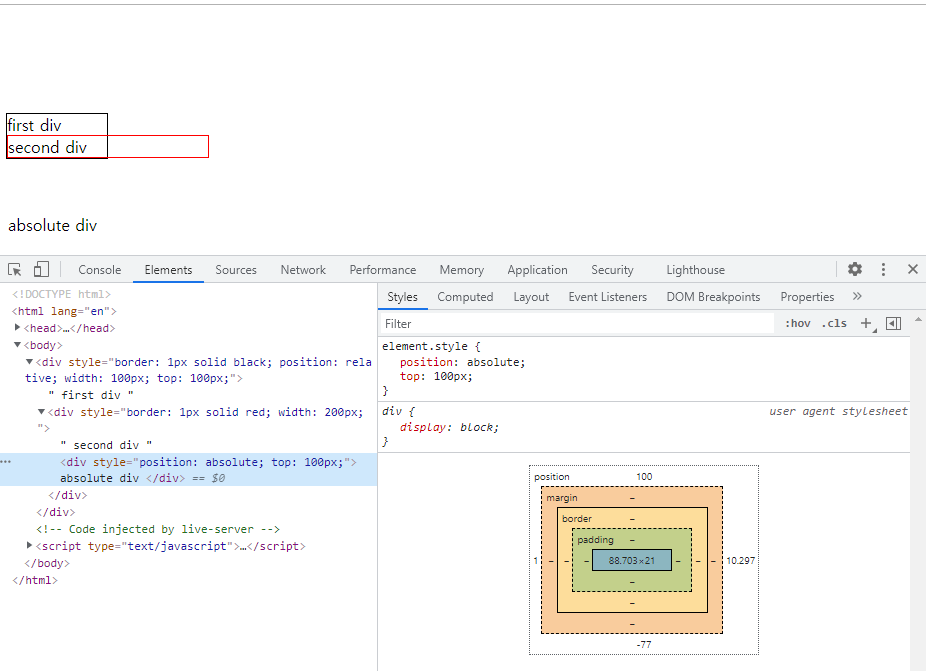926x671 pixels.
Task: Select the user agent stylesheet label
Action: click(838, 411)
